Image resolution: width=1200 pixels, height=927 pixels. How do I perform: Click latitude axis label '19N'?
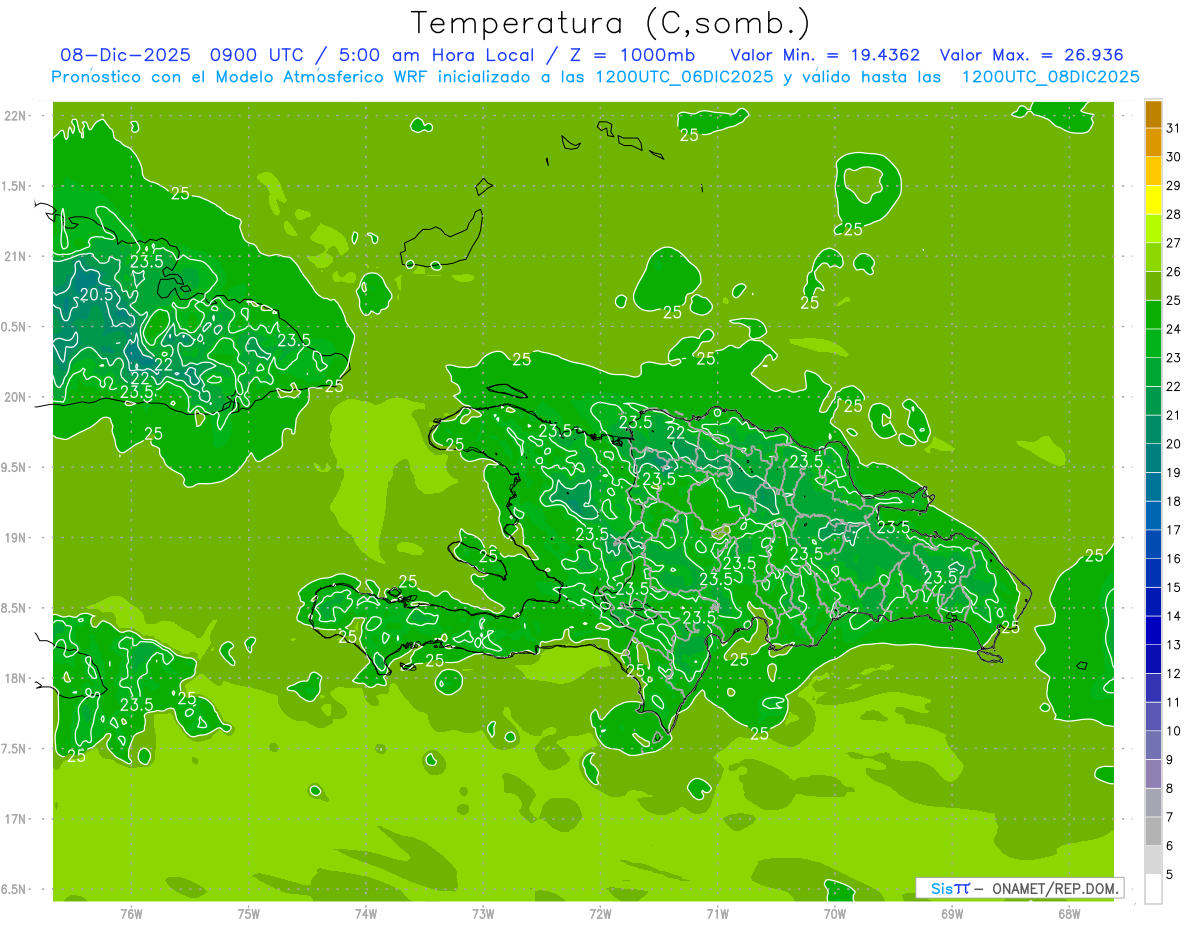coord(15,538)
